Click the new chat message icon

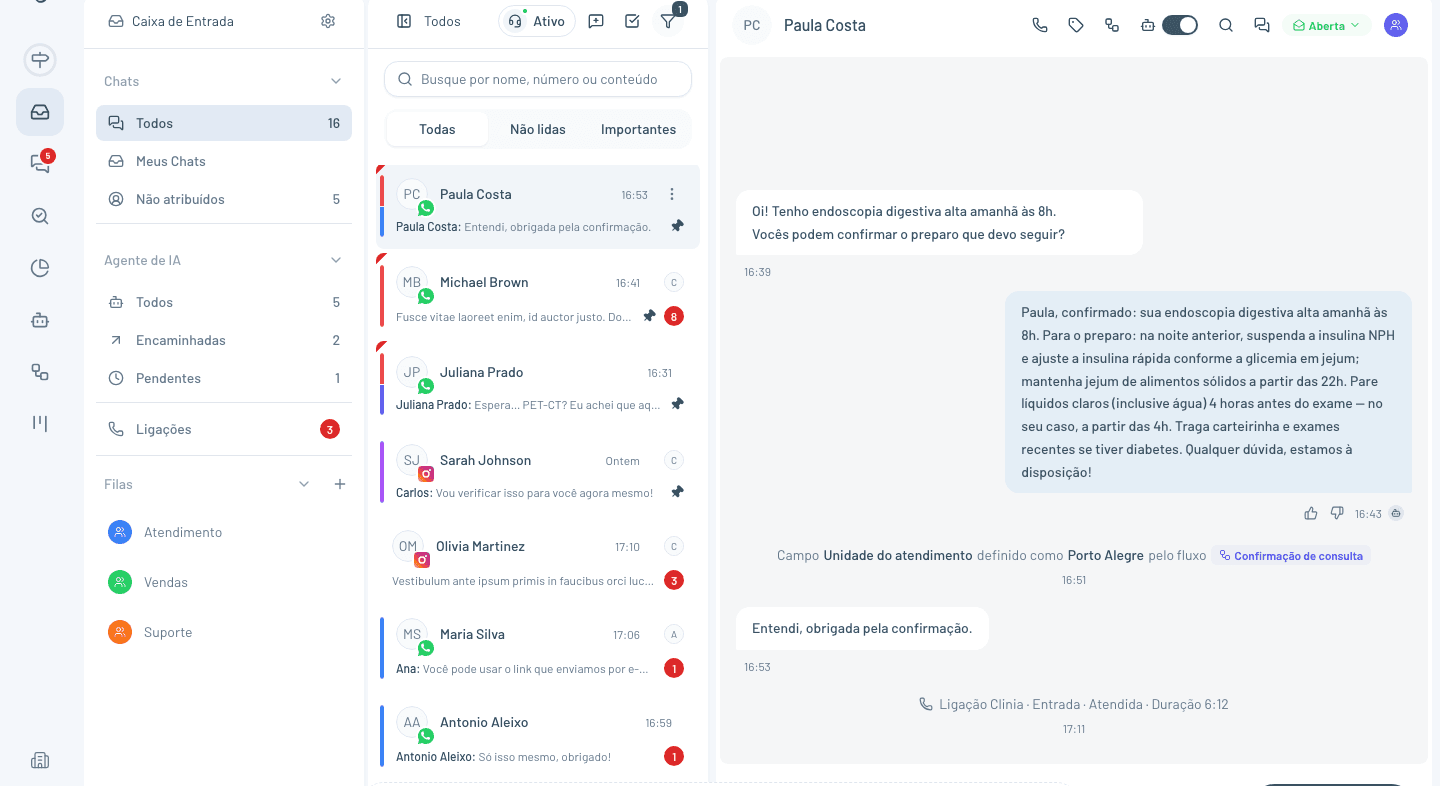point(596,21)
